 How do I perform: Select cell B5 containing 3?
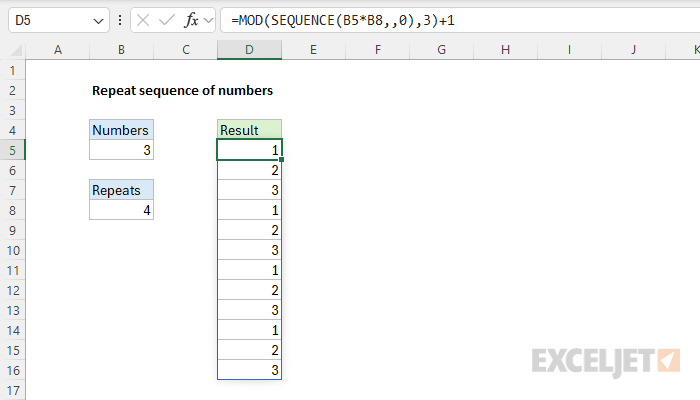tap(121, 150)
